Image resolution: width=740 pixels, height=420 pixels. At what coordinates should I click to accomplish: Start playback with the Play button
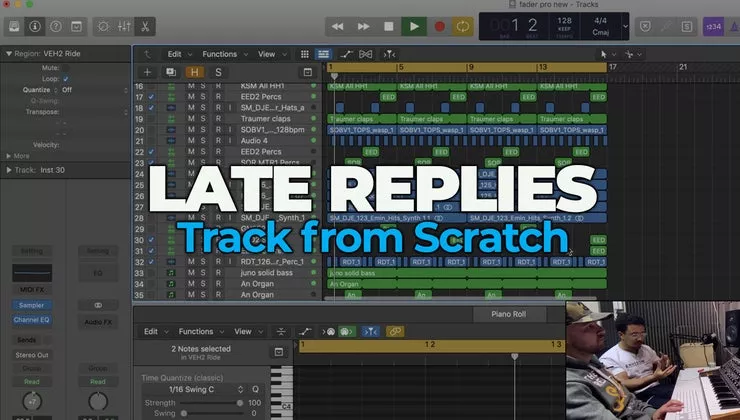pos(414,26)
